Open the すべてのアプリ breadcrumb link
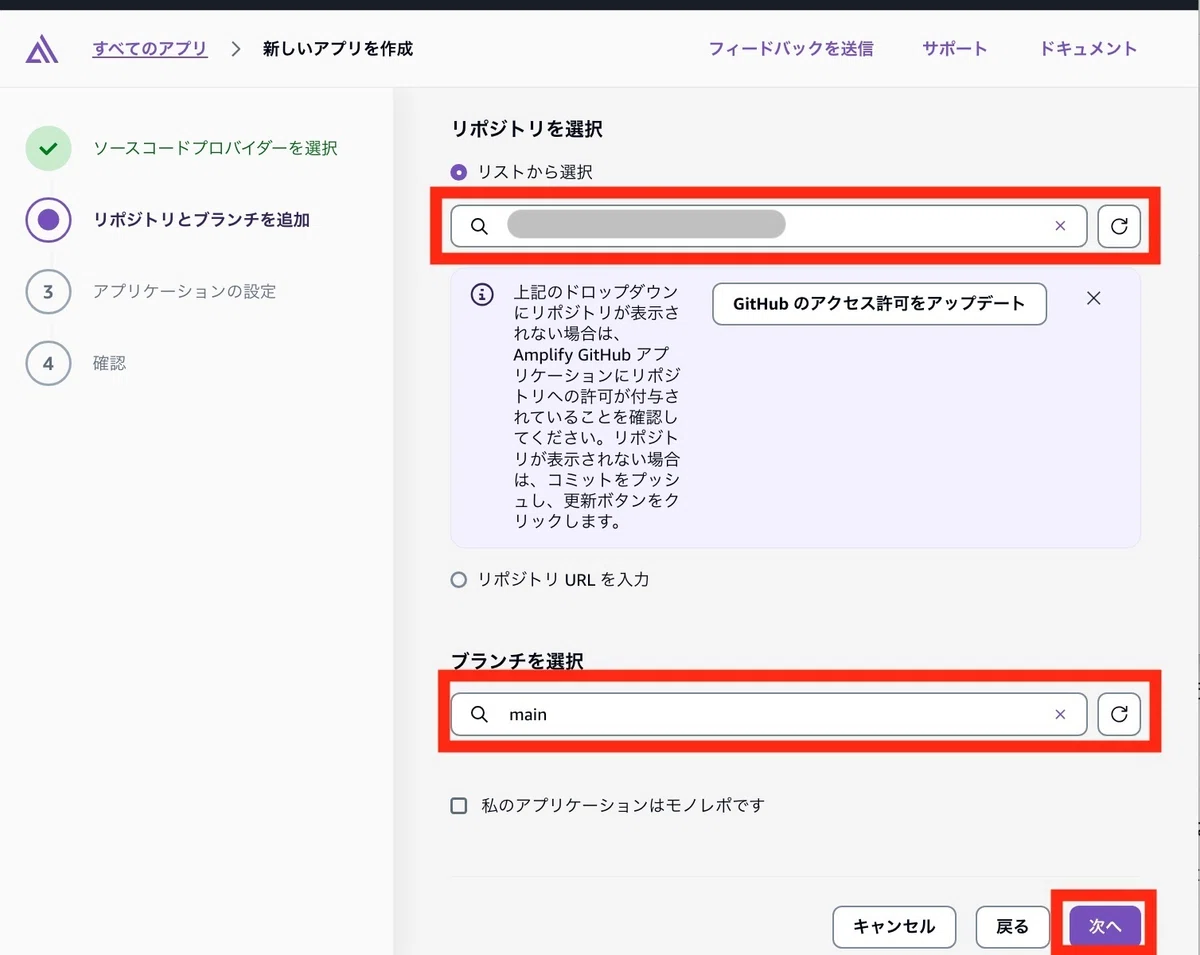 pos(150,48)
